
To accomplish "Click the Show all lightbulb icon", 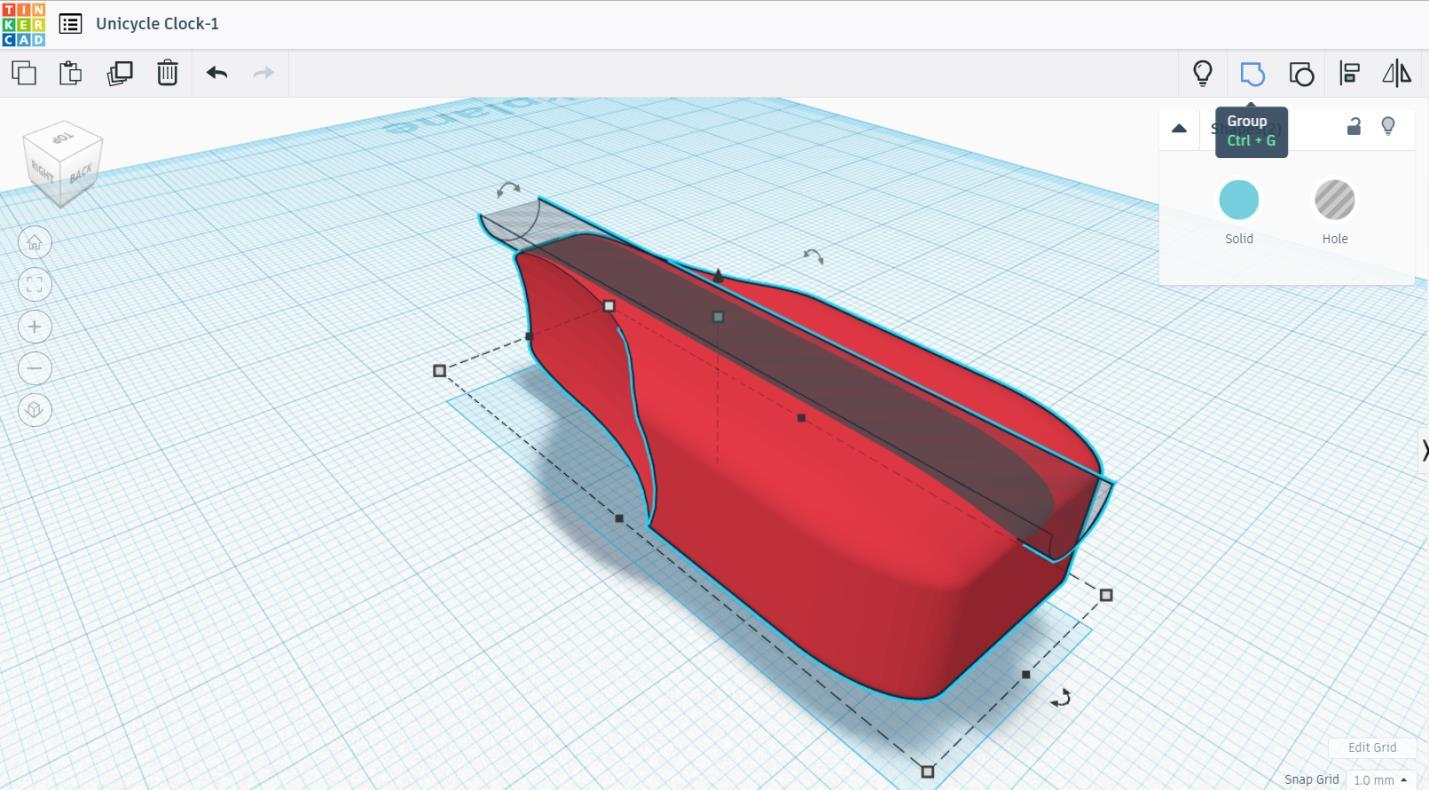I will [x=1203, y=73].
